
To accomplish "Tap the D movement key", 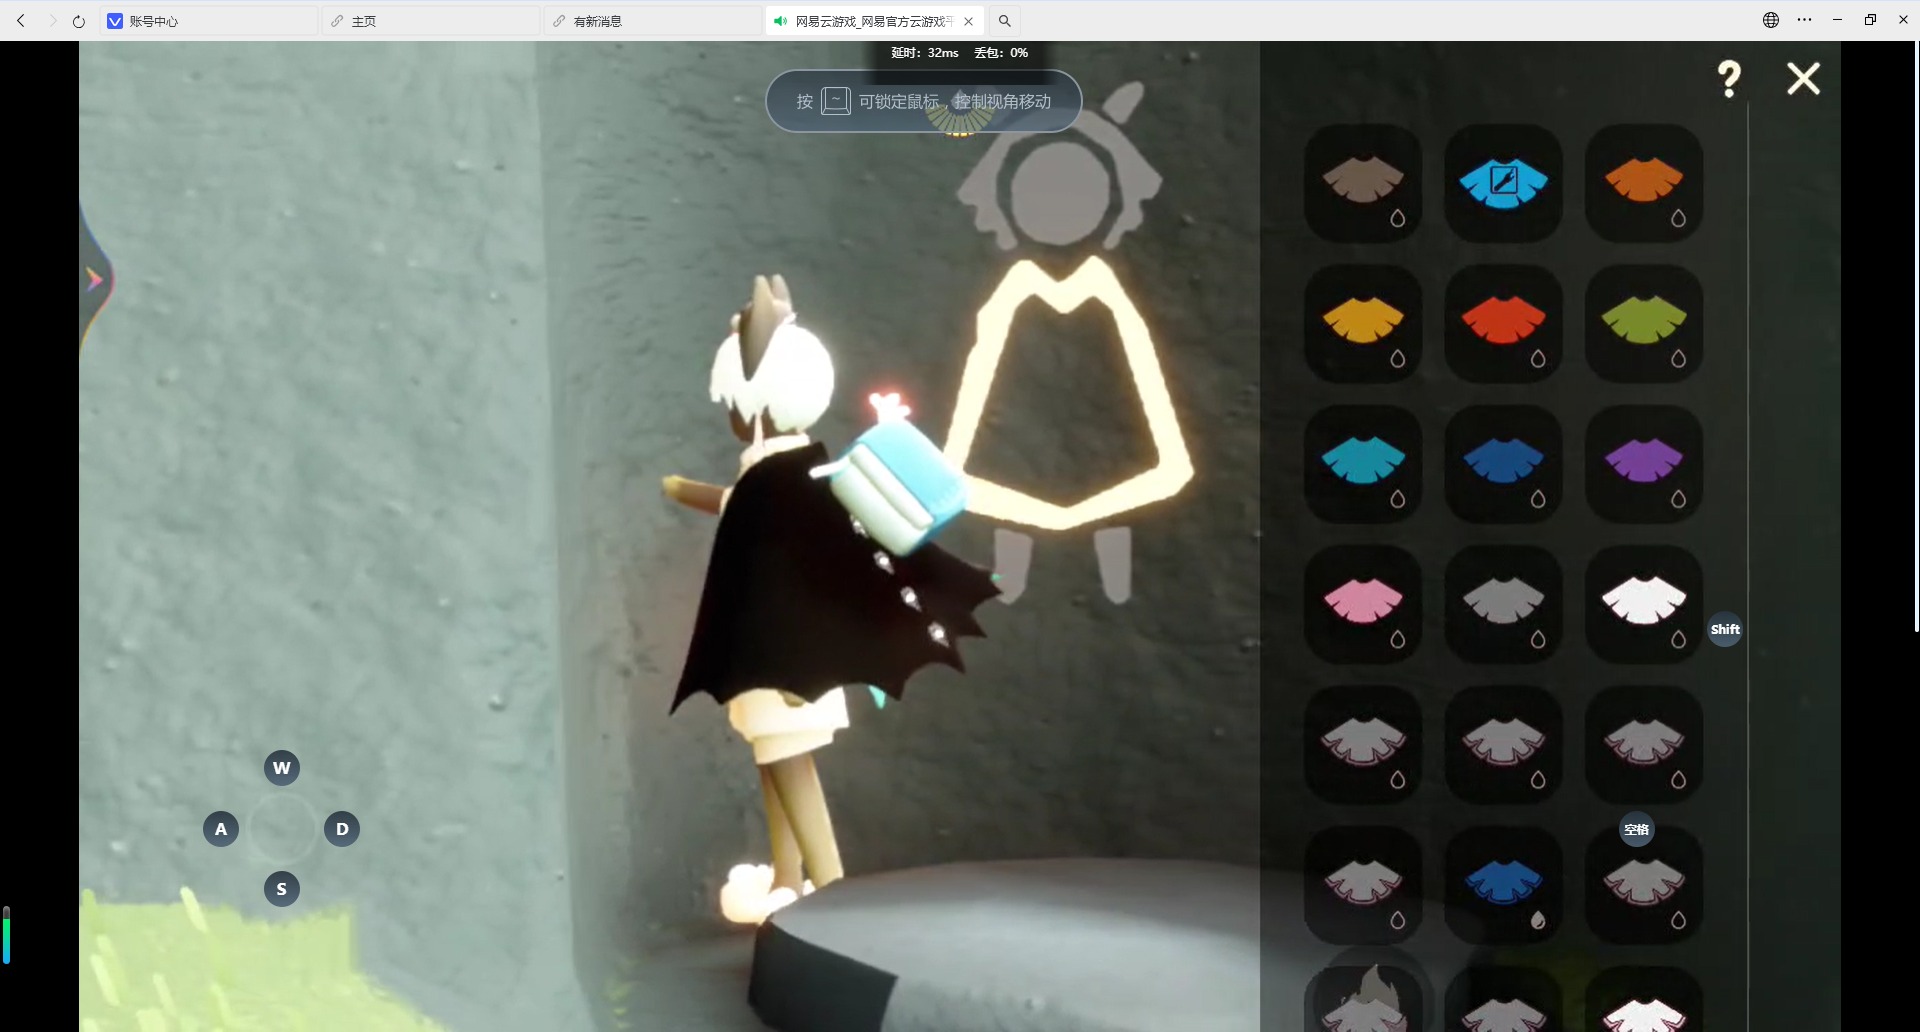I will click(x=342, y=829).
